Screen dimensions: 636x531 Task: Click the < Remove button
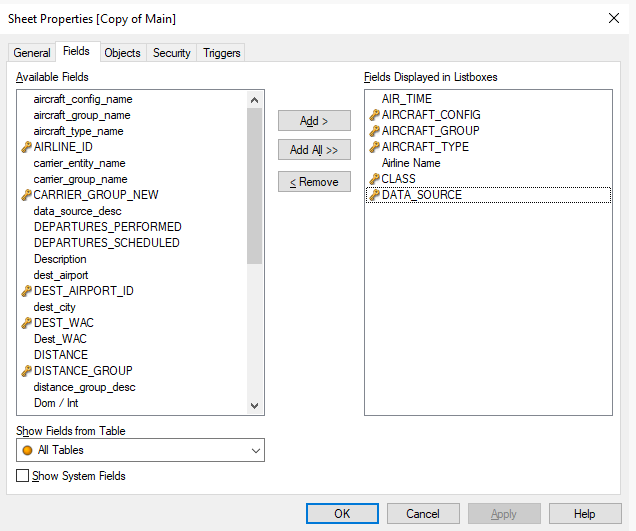pos(314,182)
